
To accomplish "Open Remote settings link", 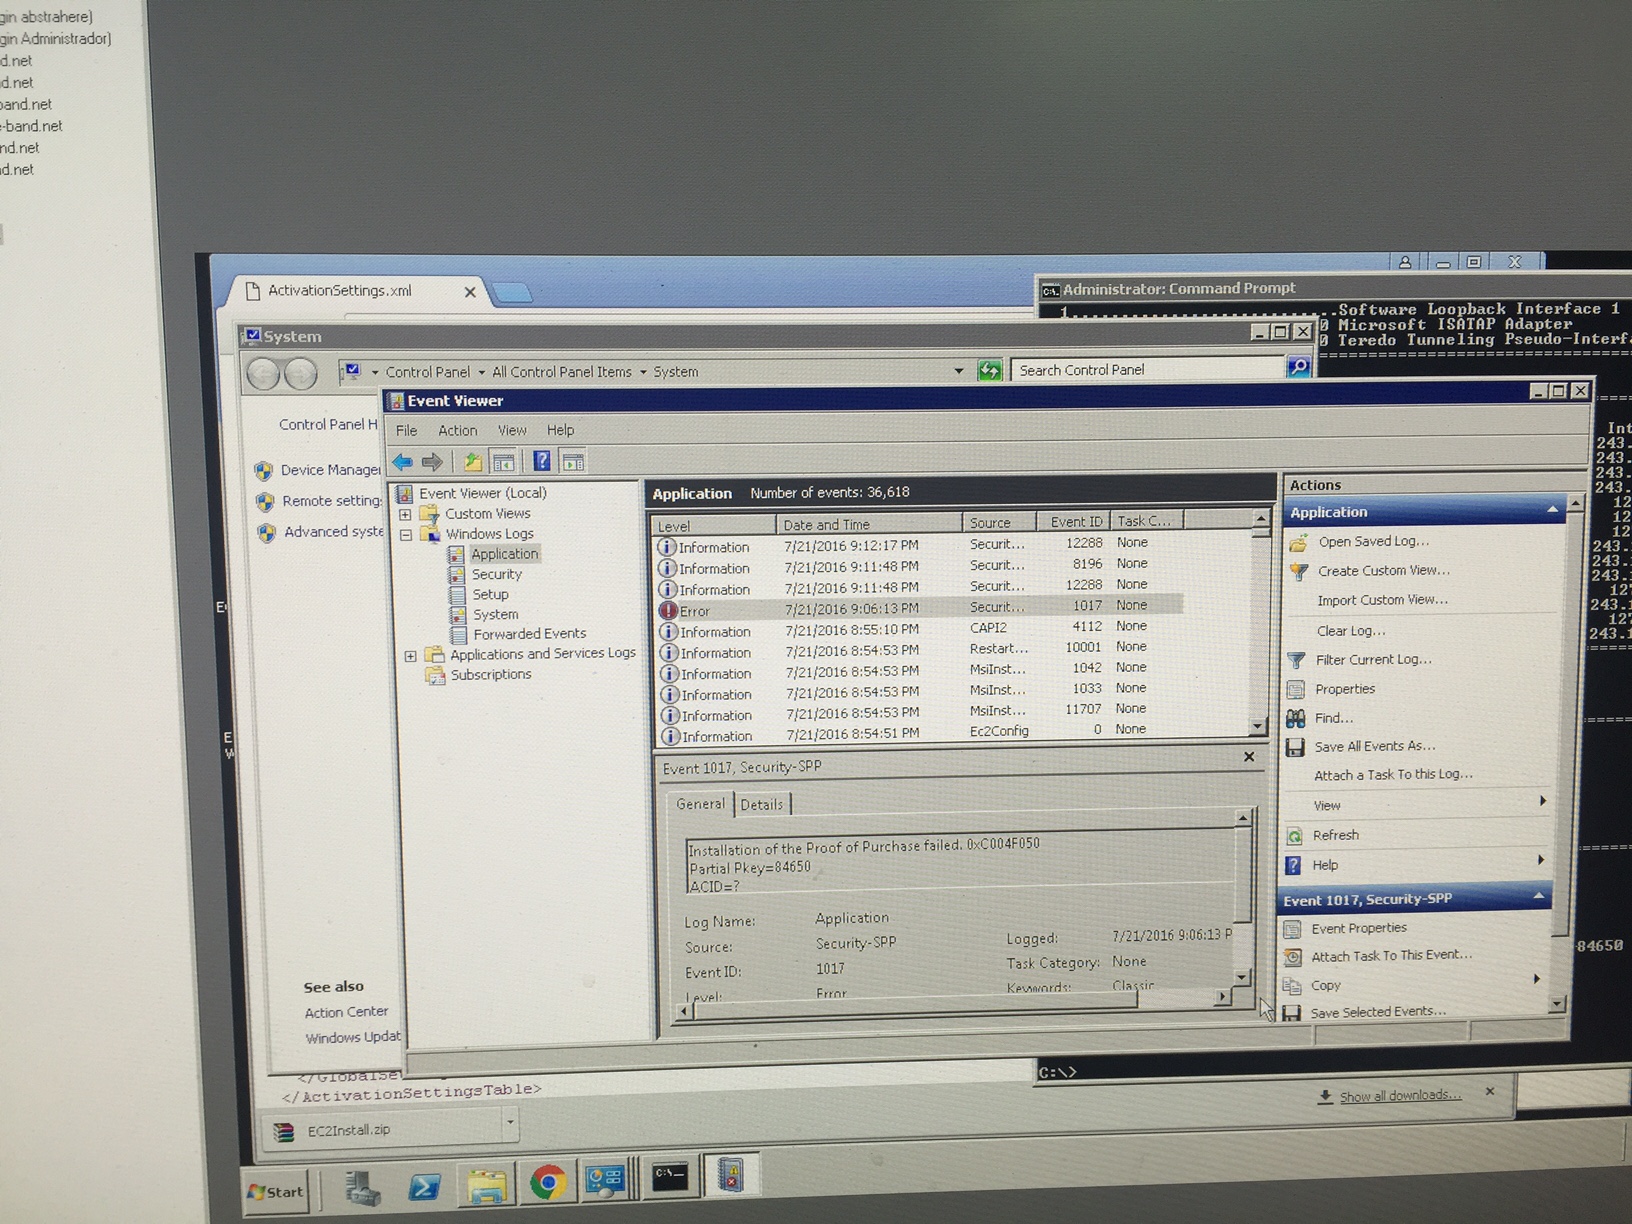I will (x=332, y=501).
